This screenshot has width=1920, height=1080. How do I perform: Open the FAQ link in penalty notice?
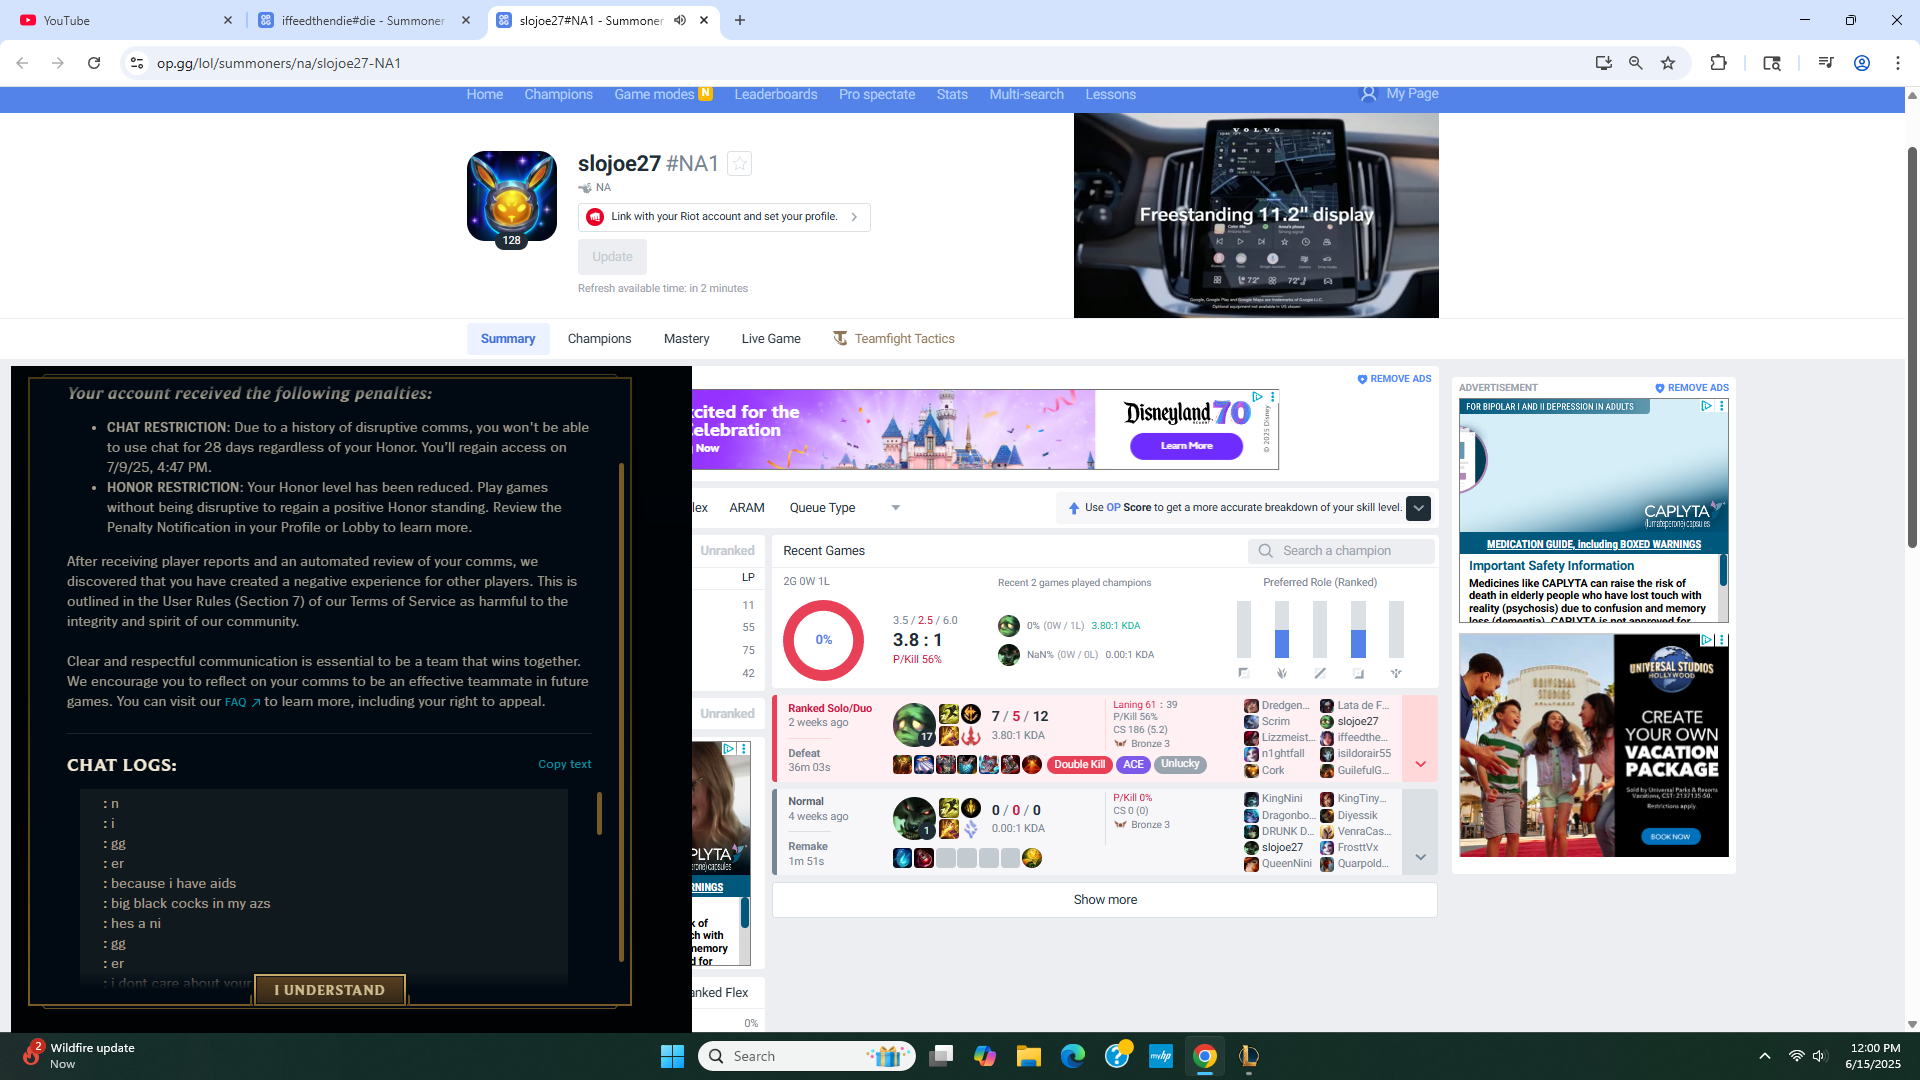(242, 702)
